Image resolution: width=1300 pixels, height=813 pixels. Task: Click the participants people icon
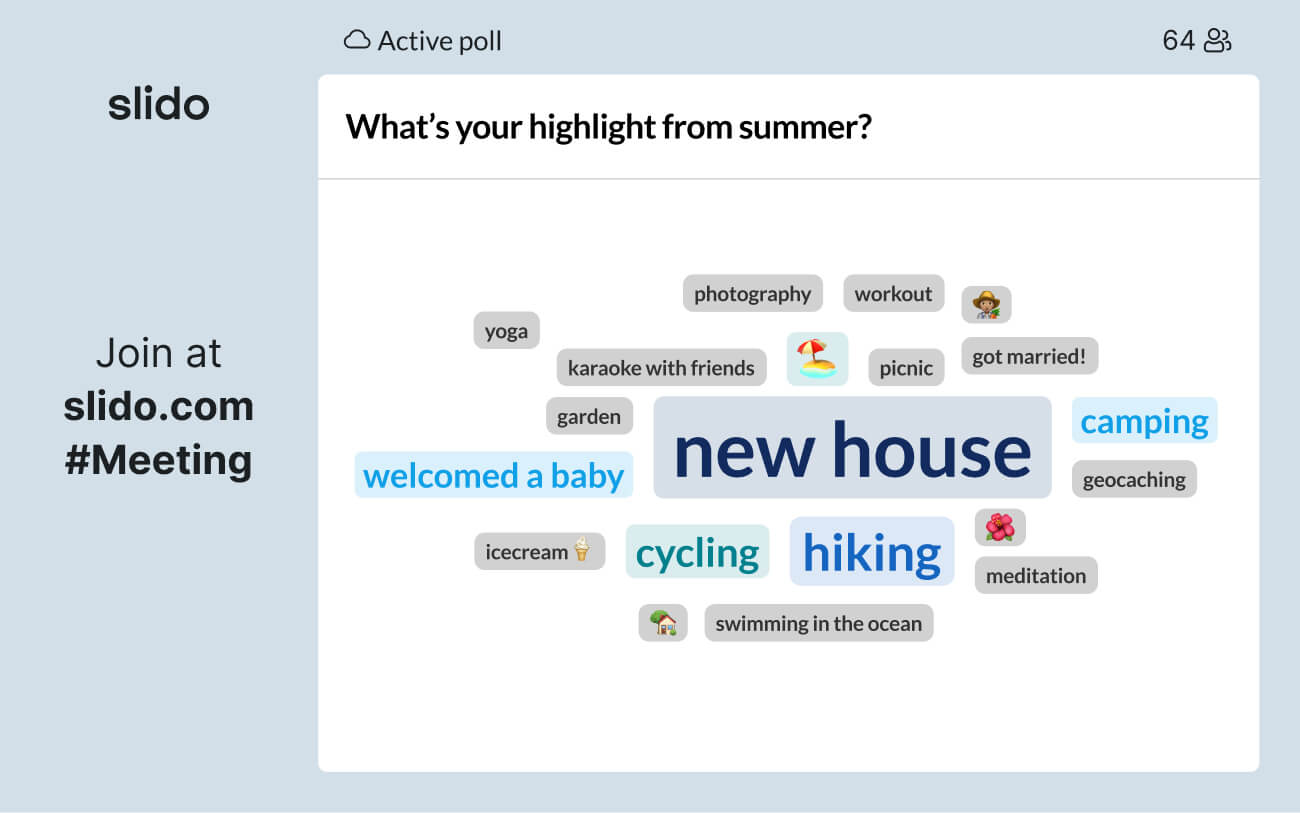(x=1217, y=41)
